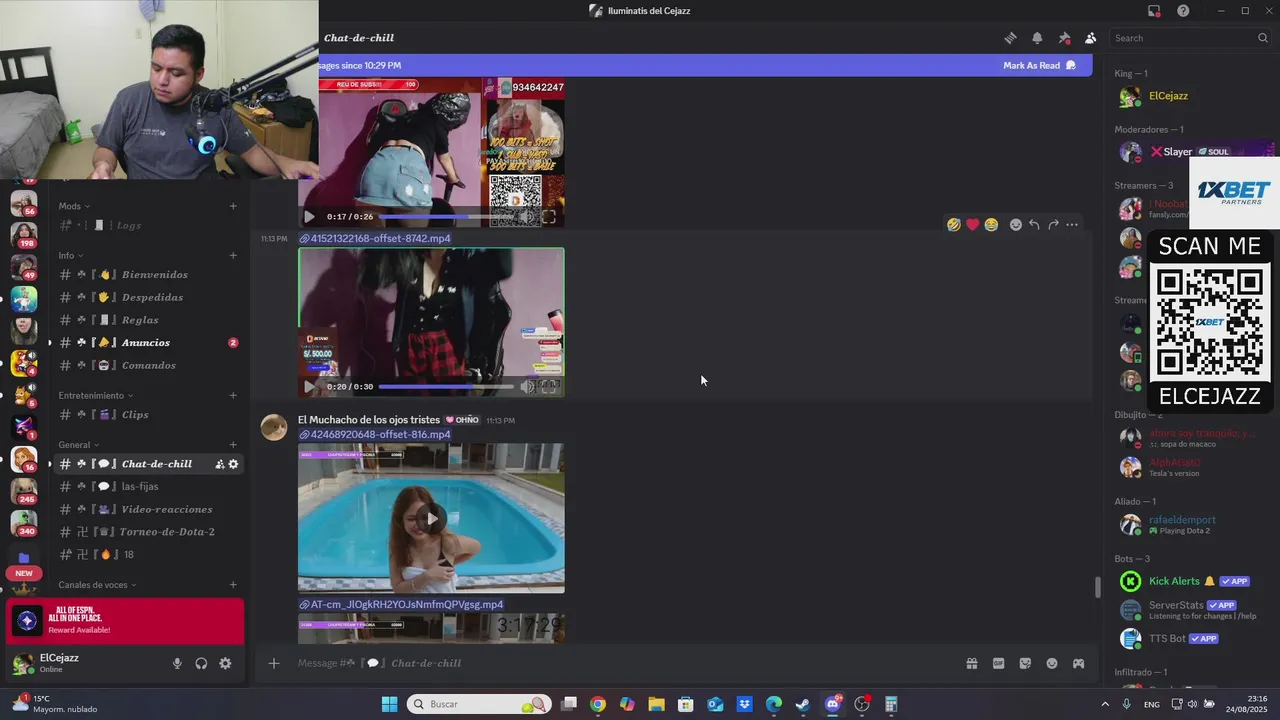The width and height of the screenshot is (1280, 720).
Task: Edit Chat-de-chill channel settings gear
Action: pos(233,464)
